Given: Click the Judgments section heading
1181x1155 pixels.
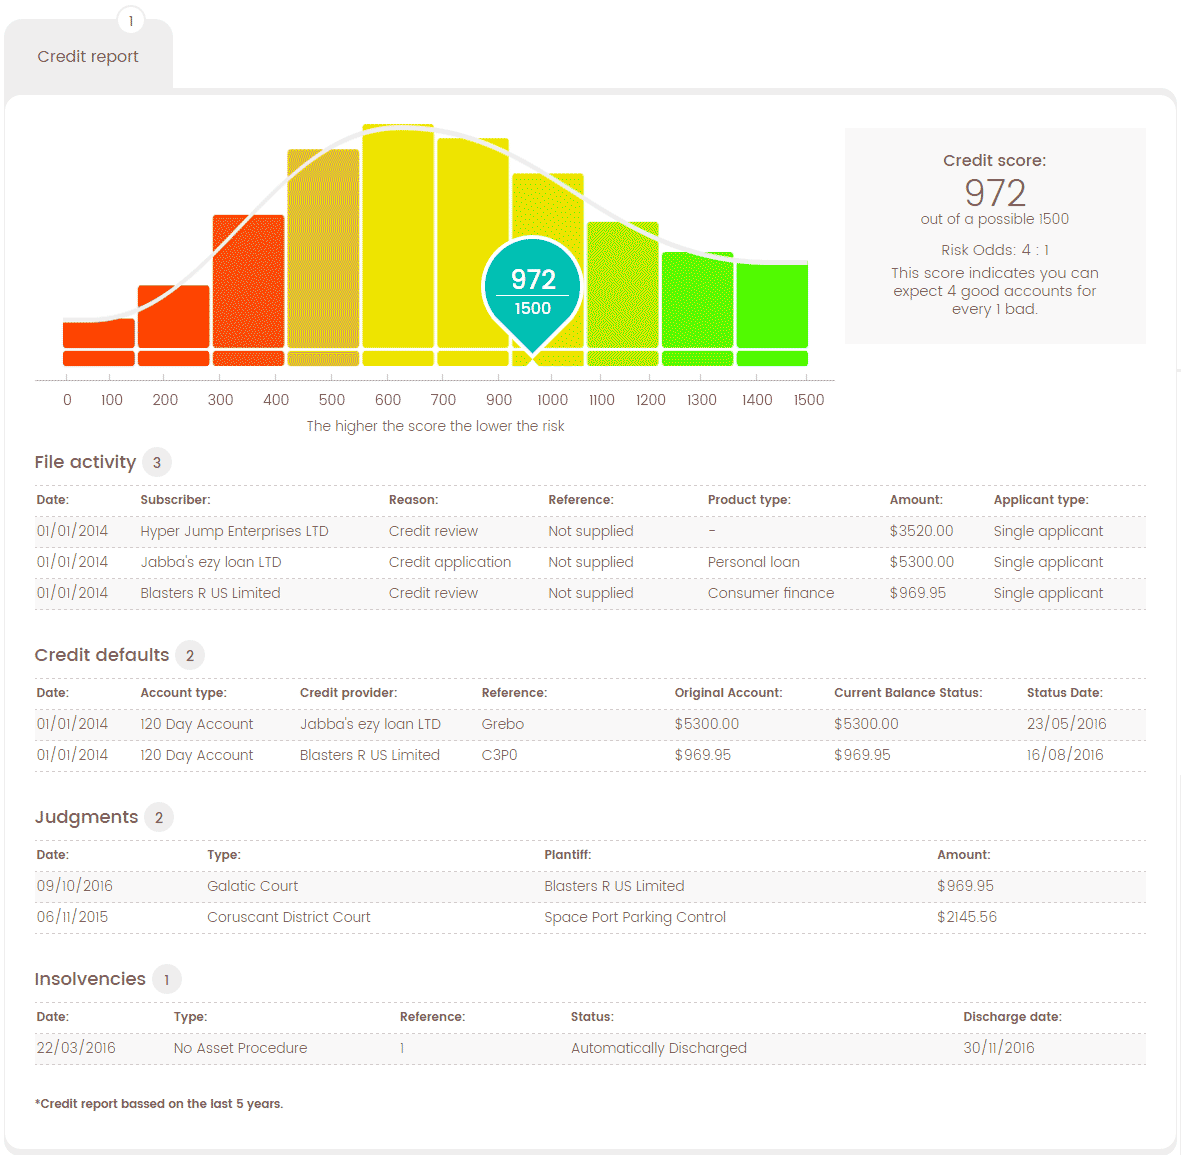Looking at the screenshot, I should [x=86, y=817].
